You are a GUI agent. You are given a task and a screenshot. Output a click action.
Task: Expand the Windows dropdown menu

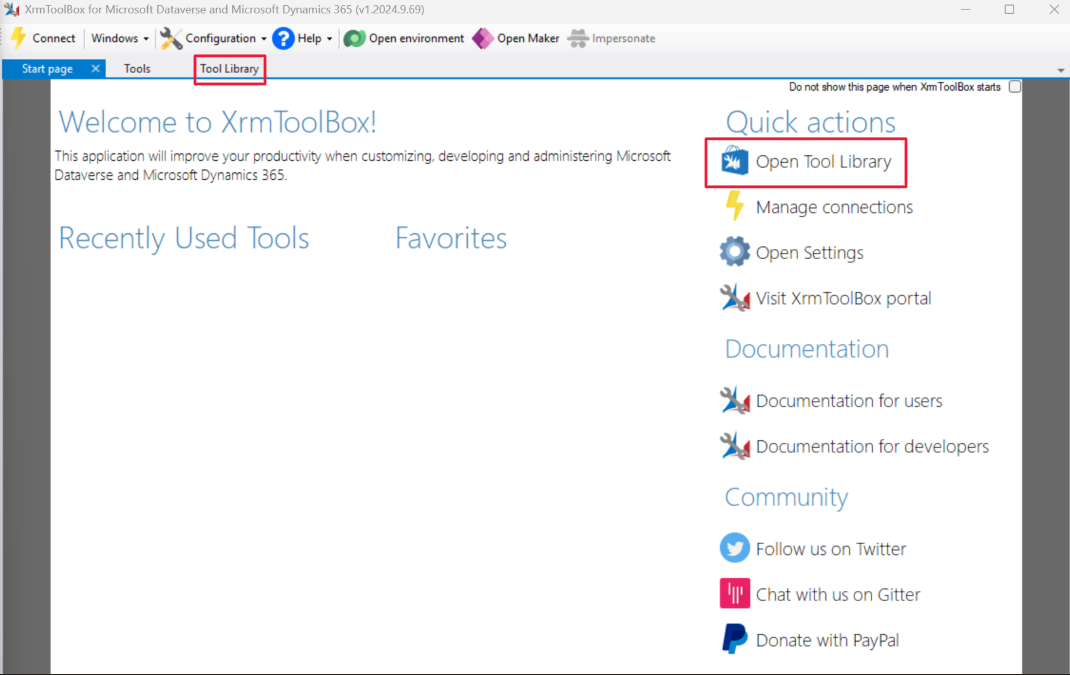[120, 38]
